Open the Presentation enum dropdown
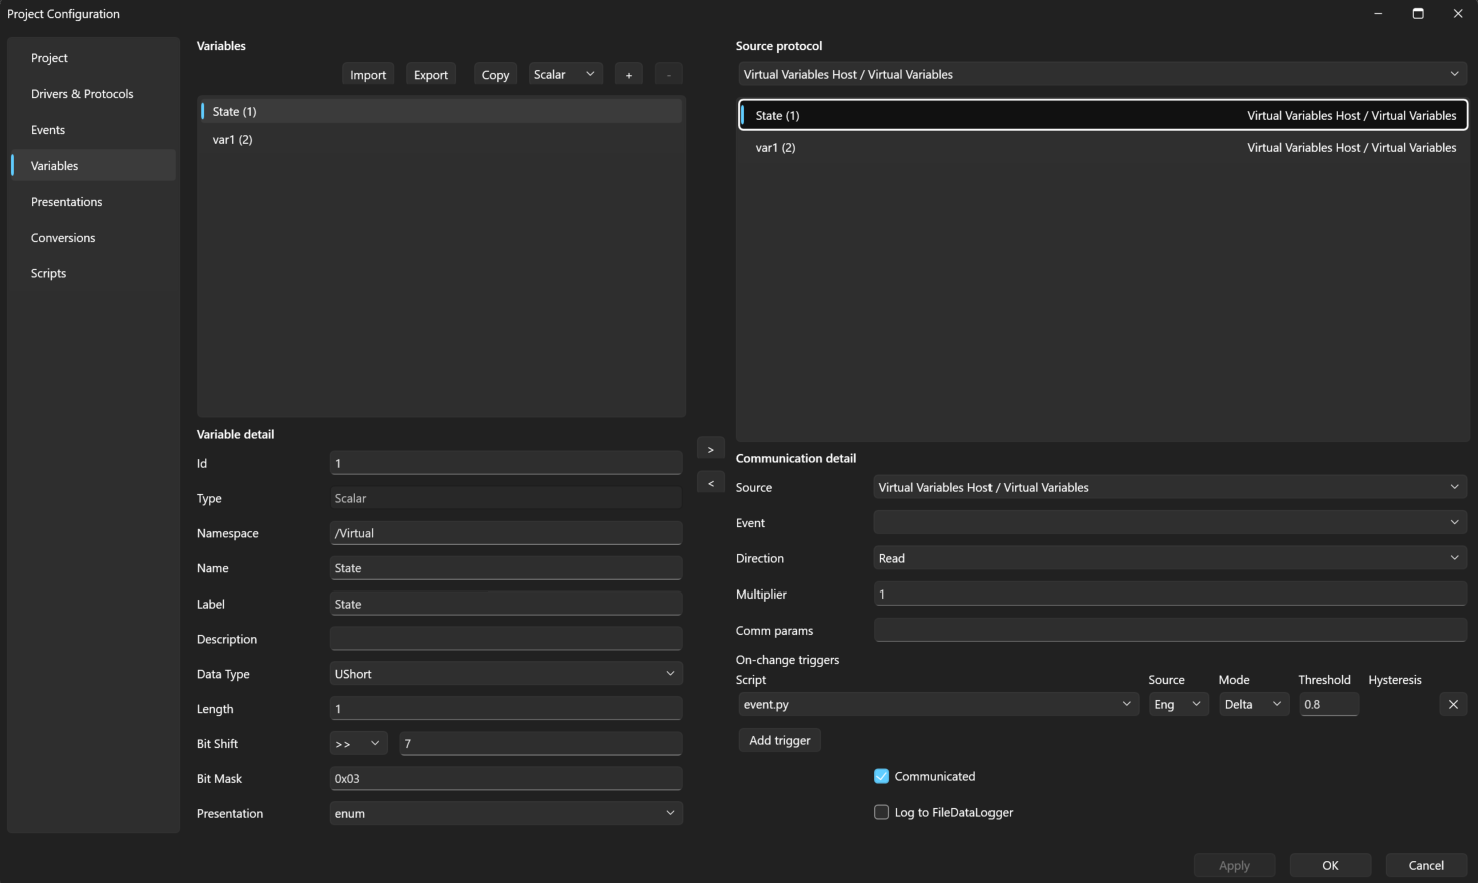Screen dimensions: 1478x883 (506, 813)
